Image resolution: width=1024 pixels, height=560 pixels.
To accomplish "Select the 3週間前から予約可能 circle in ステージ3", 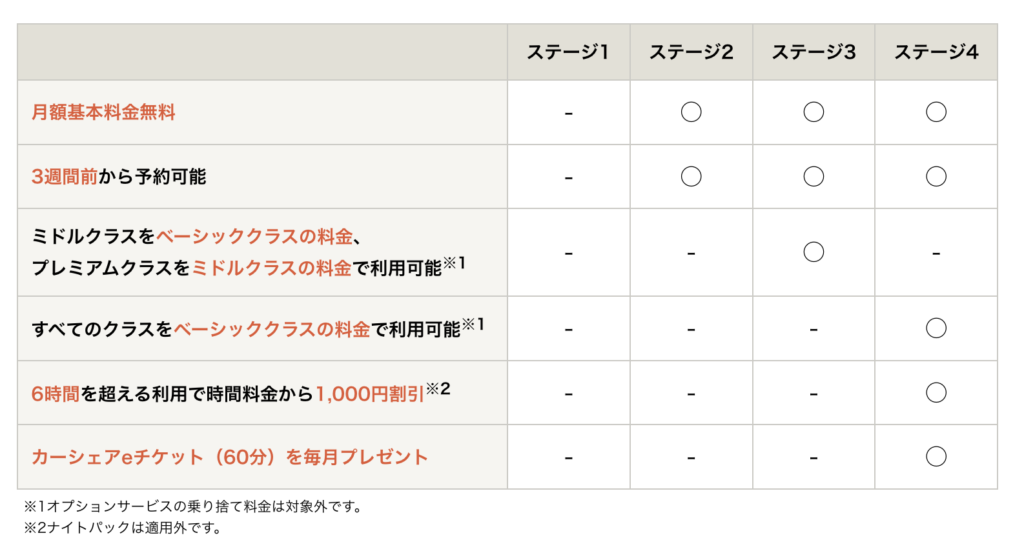I will pos(814,176).
